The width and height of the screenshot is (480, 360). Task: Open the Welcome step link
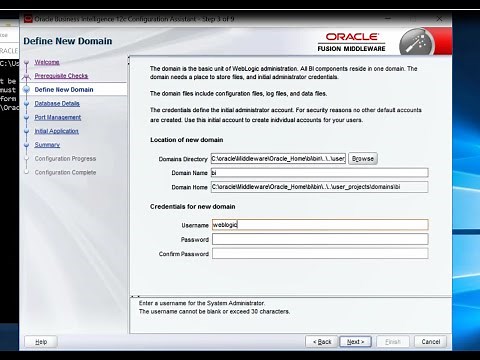point(47,62)
